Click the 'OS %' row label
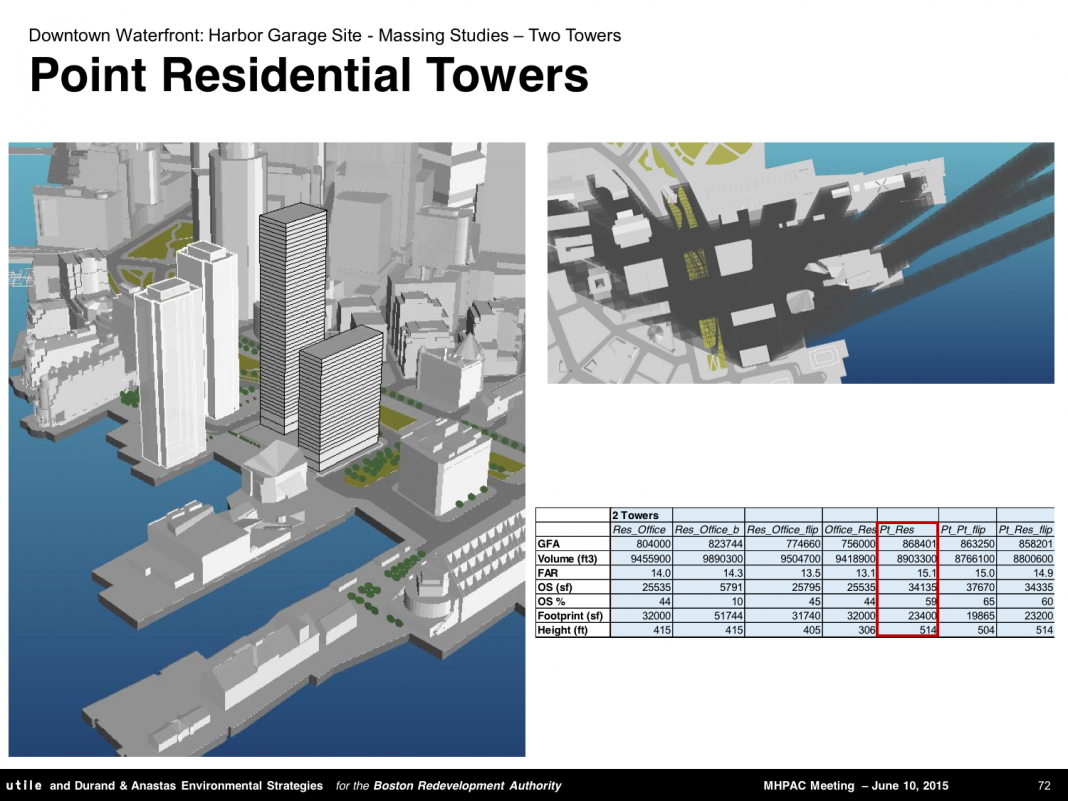The width and height of the screenshot is (1068, 801). point(552,601)
